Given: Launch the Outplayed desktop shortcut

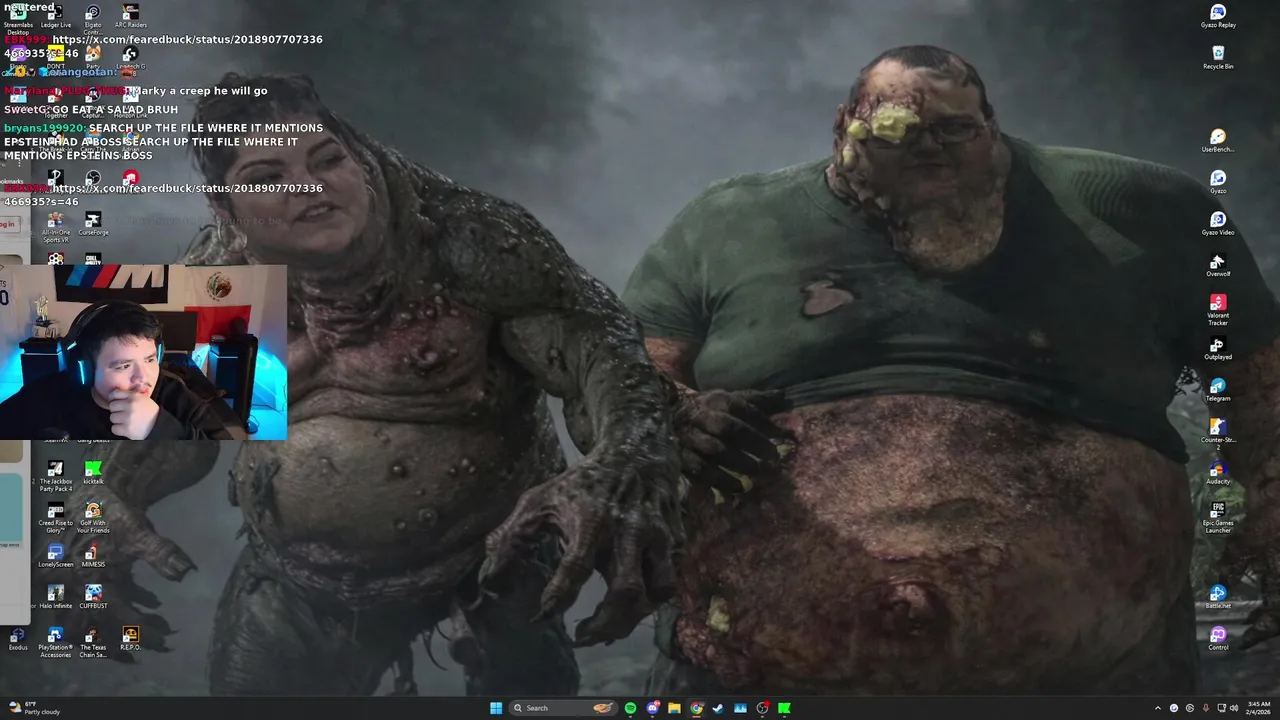Looking at the screenshot, I should [x=1218, y=348].
